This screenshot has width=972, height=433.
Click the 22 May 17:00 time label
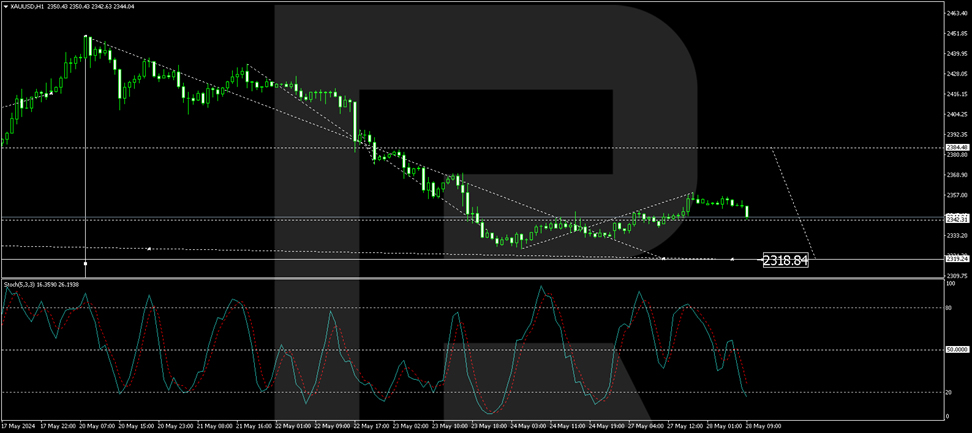pos(372,426)
